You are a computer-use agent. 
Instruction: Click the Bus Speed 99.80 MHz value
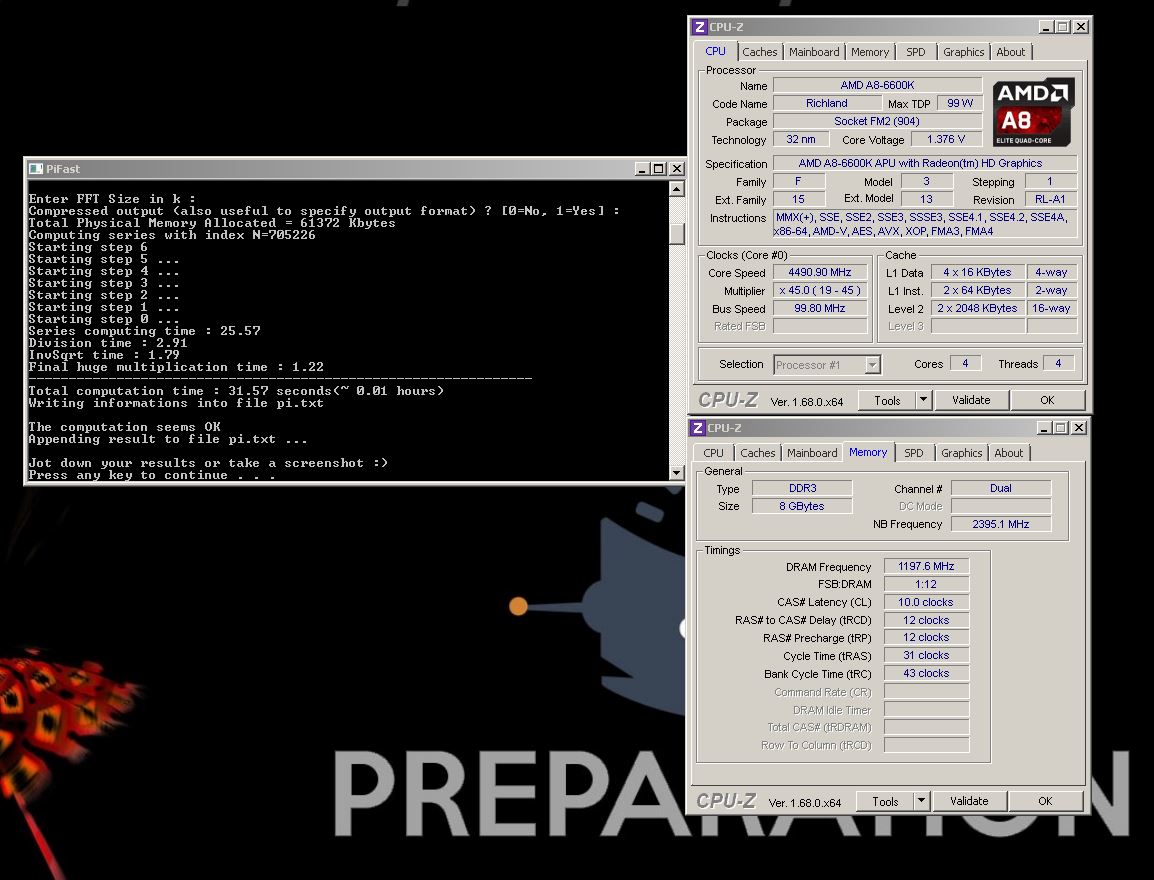pos(820,308)
